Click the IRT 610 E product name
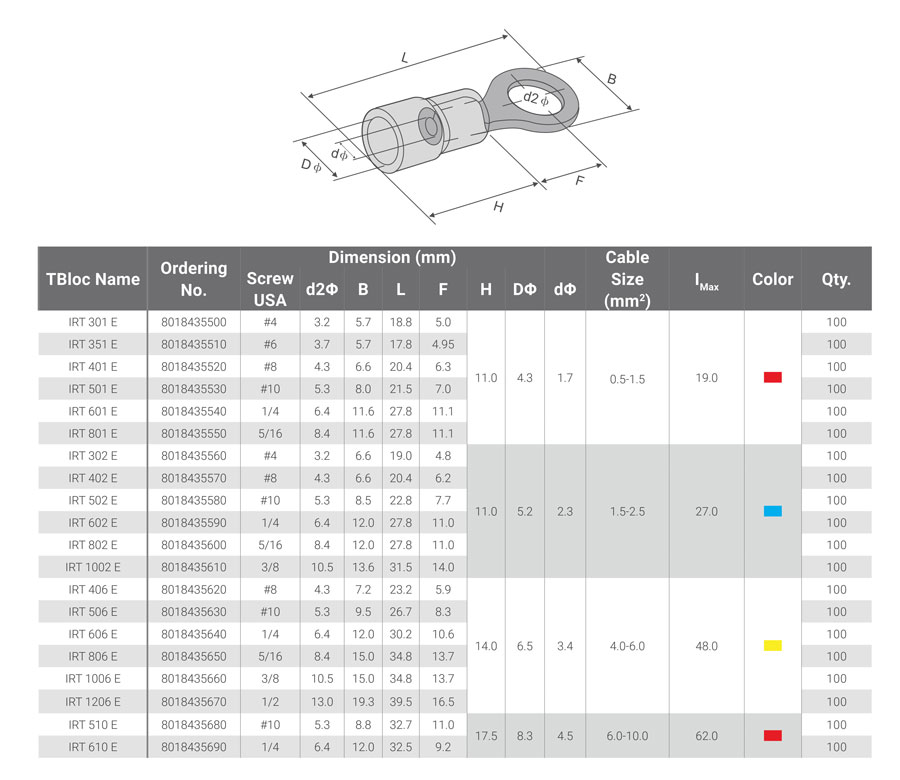Image resolution: width=900 pixels, height=780 pixels. pyautogui.click(x=93, y=747)
